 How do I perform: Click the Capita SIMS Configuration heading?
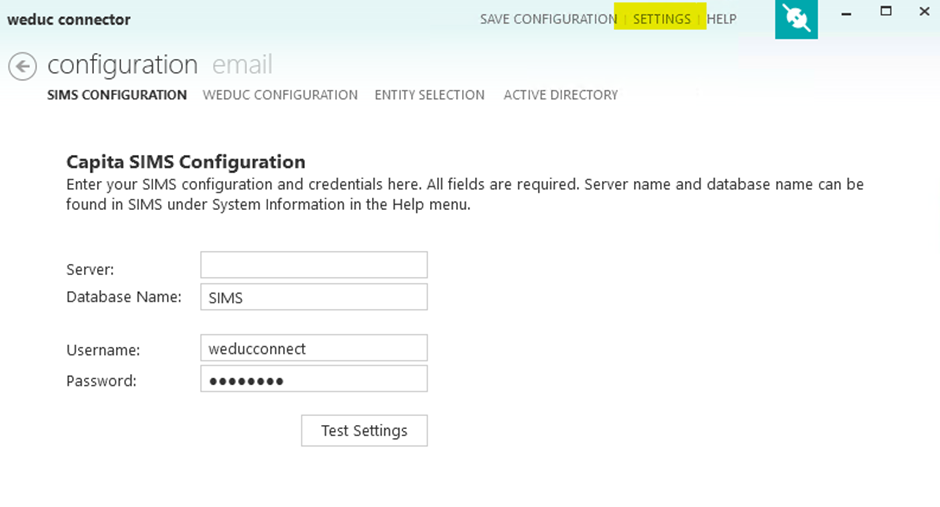(x=185, y=162)
